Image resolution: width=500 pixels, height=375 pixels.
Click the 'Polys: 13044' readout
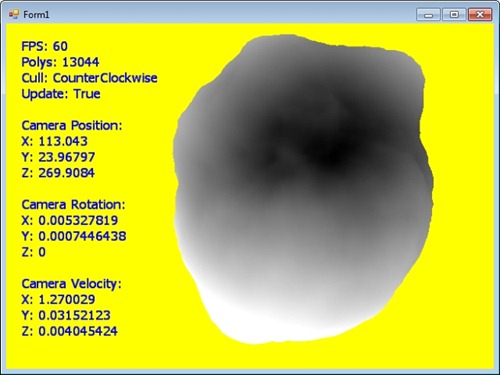[x=60, y=62]
